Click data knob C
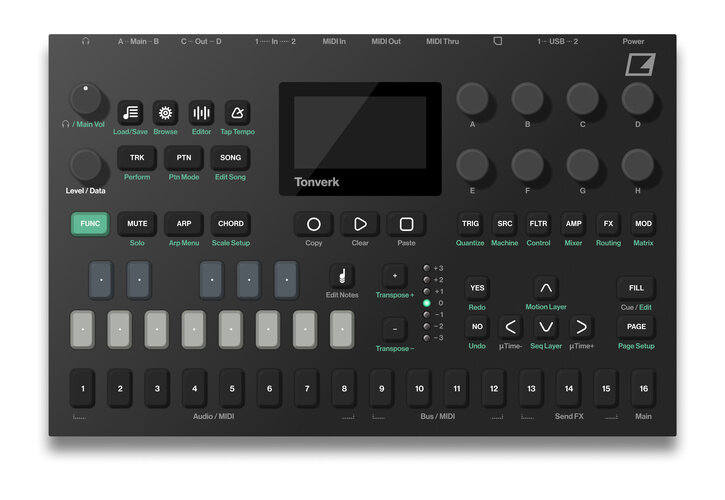The width and height of the screenshot is (725, 500). [583, 99]
